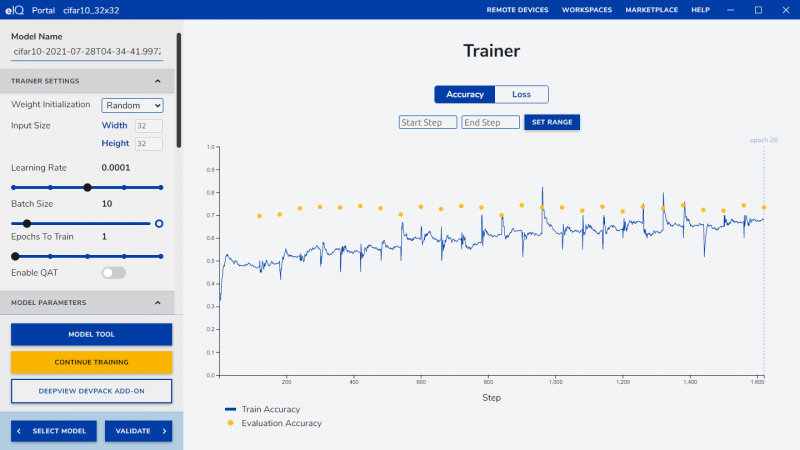
Task: Click the right arrow on Validate
Action: point(164,431)
